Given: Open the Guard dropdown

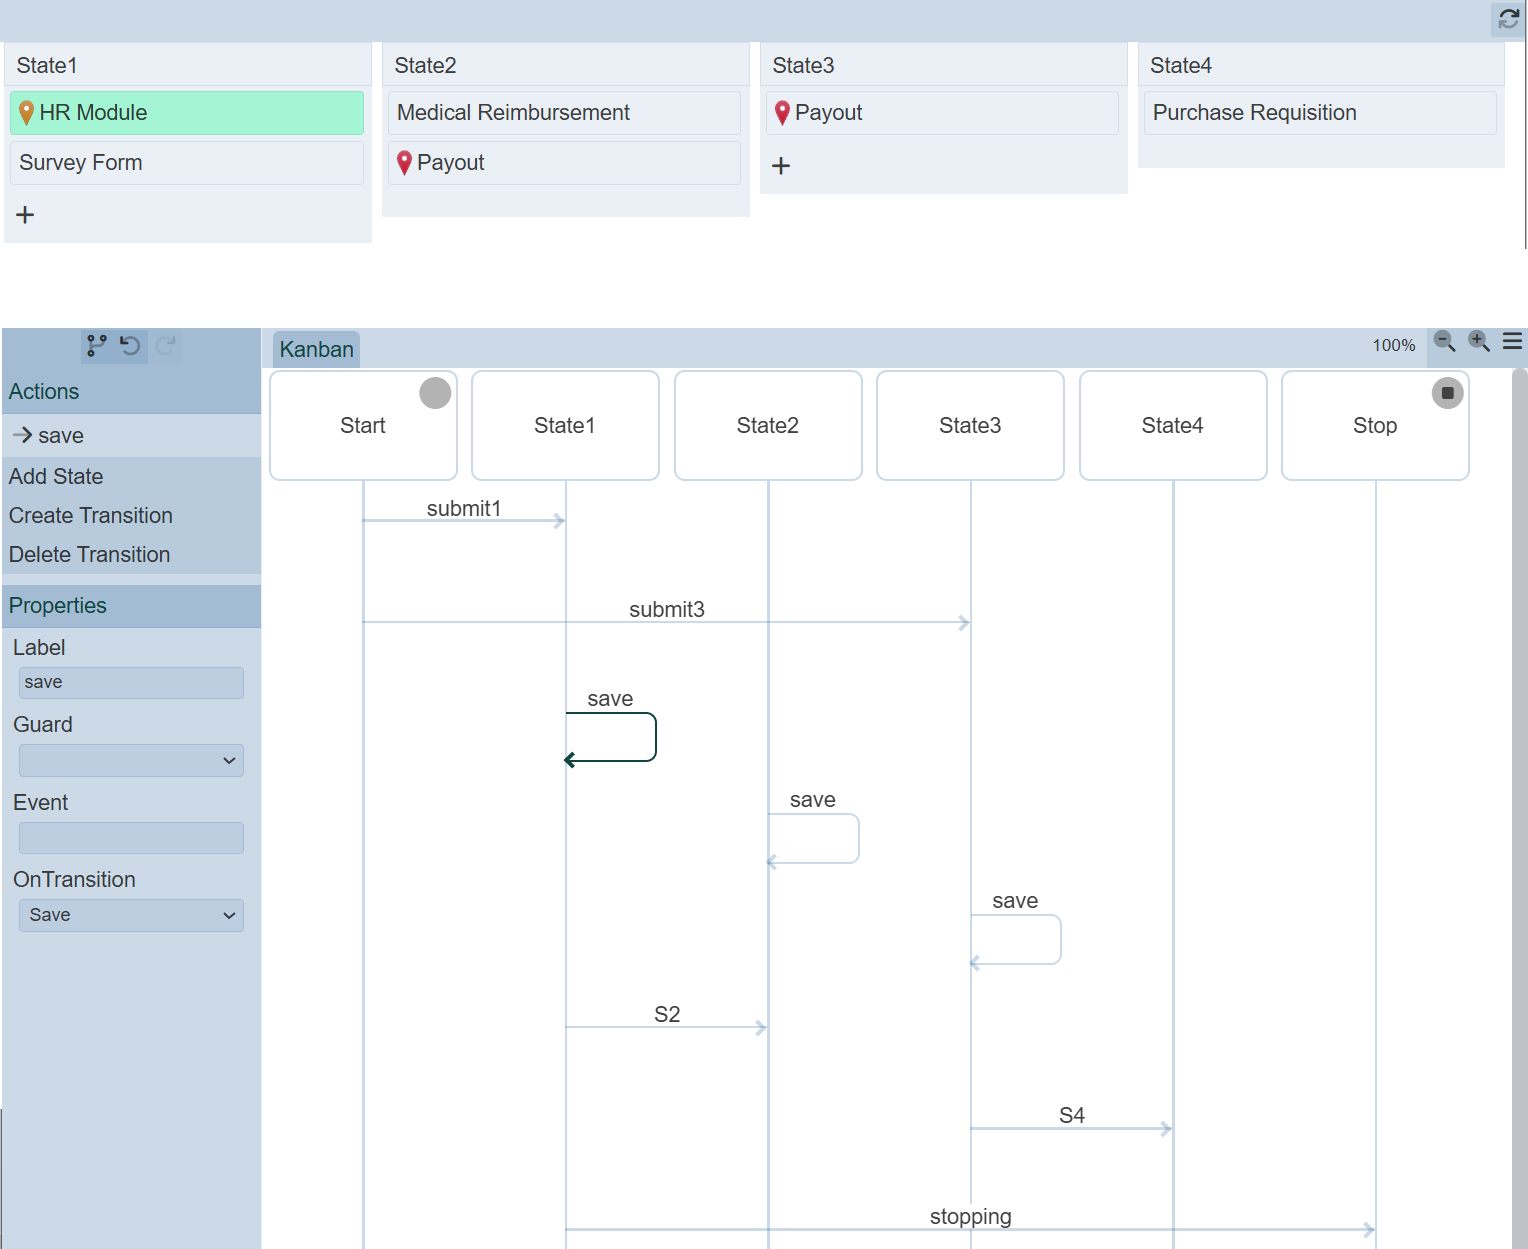Looking at the screenshot, I should (x=131, y=761).
